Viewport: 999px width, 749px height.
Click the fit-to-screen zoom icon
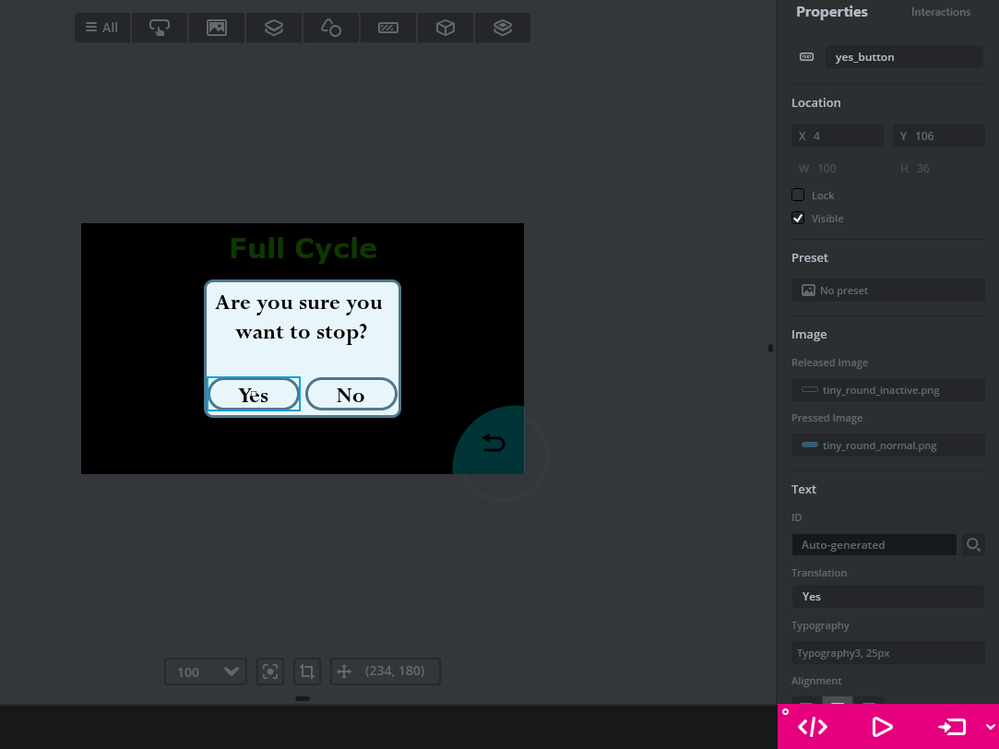270,671
